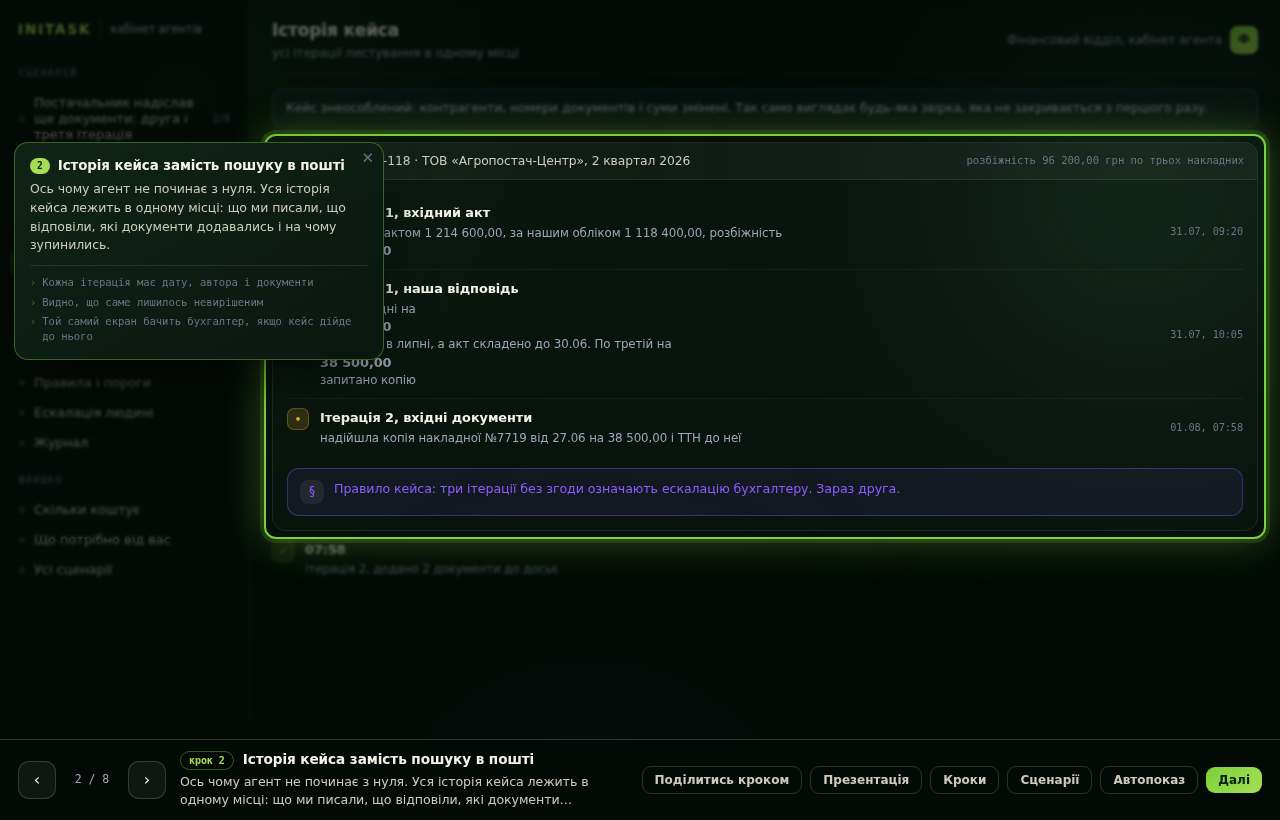Image resolution: width=1280 pixels, height=820 pixels.
Task: Click the Правило кейса escalation rule text
Action: pyautogui.click(x=617, y=489)
